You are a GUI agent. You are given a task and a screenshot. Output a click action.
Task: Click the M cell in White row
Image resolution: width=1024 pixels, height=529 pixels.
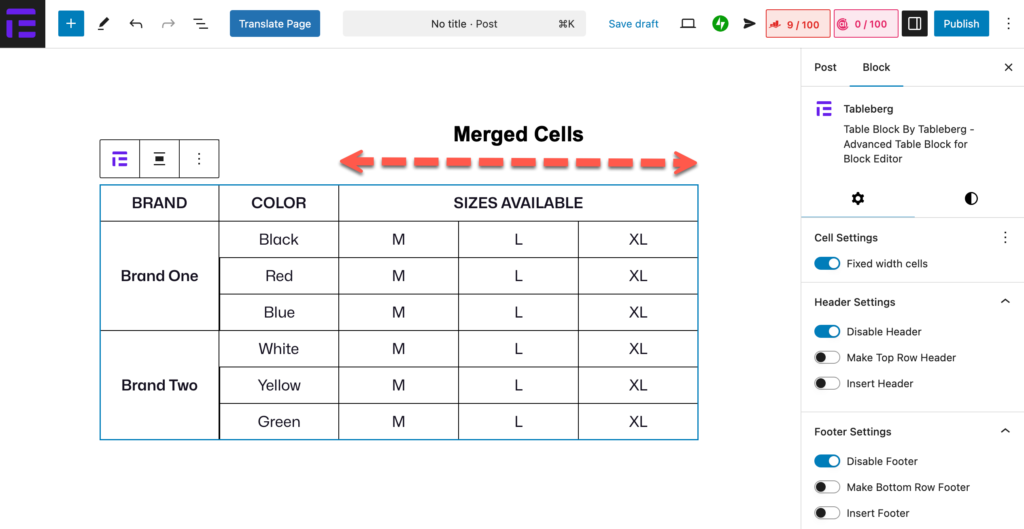click(x=398, y=349)
